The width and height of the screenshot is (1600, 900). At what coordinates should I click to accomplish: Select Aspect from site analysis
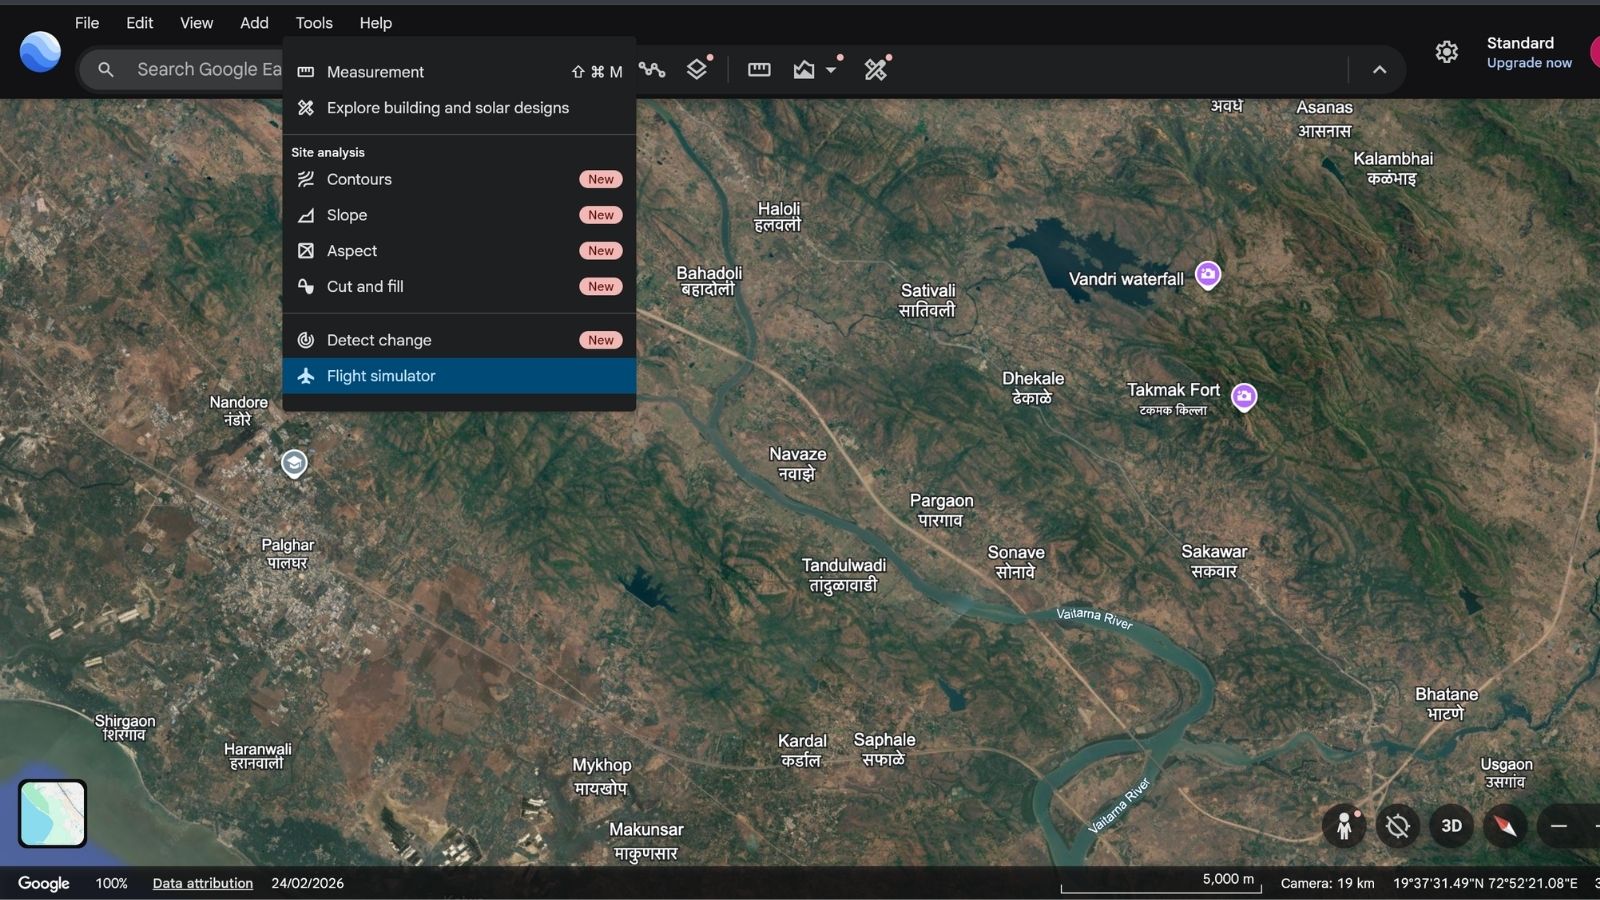point(459,251)
